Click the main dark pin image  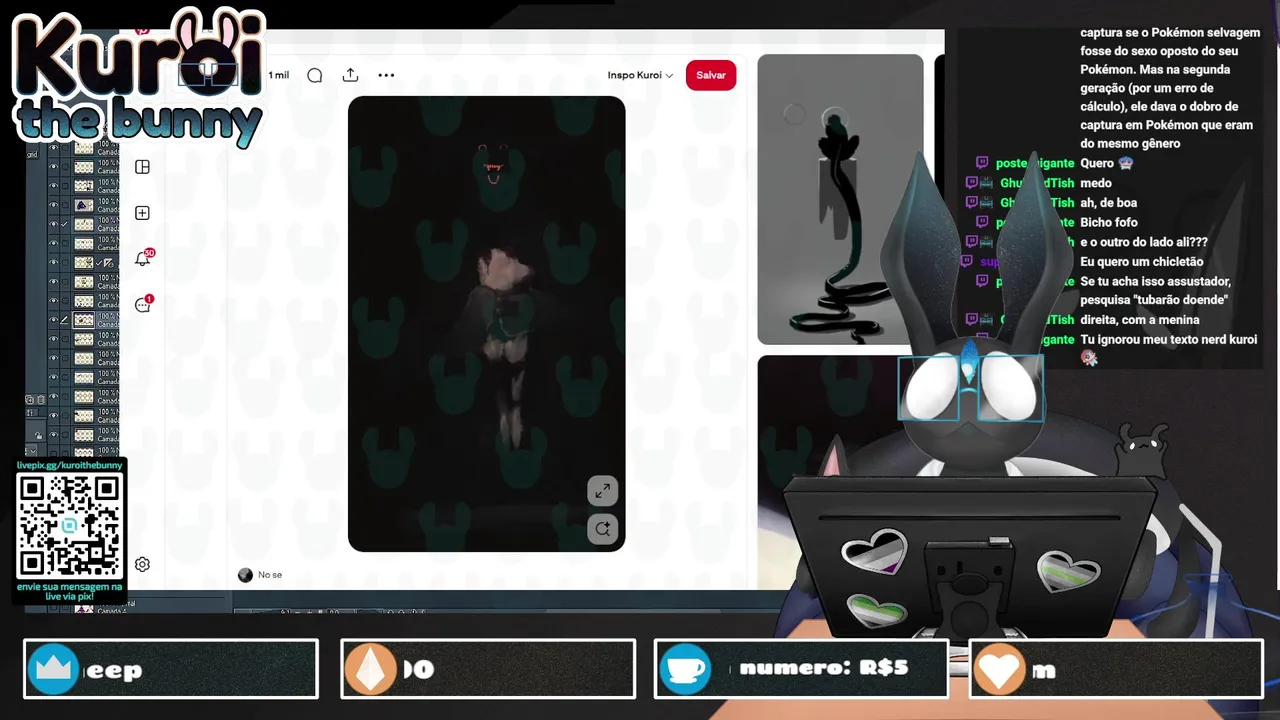486,323
